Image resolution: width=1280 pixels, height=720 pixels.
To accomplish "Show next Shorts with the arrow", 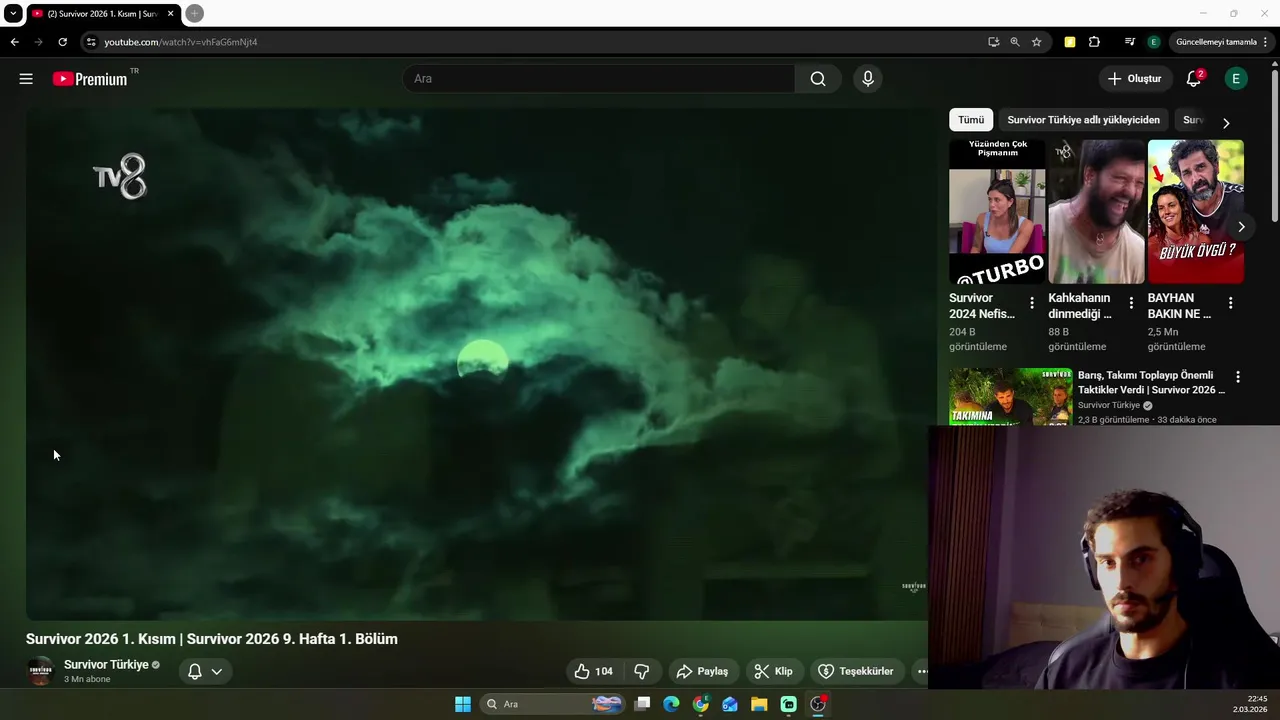I will pyautogui.click(x=1241, y=227).
